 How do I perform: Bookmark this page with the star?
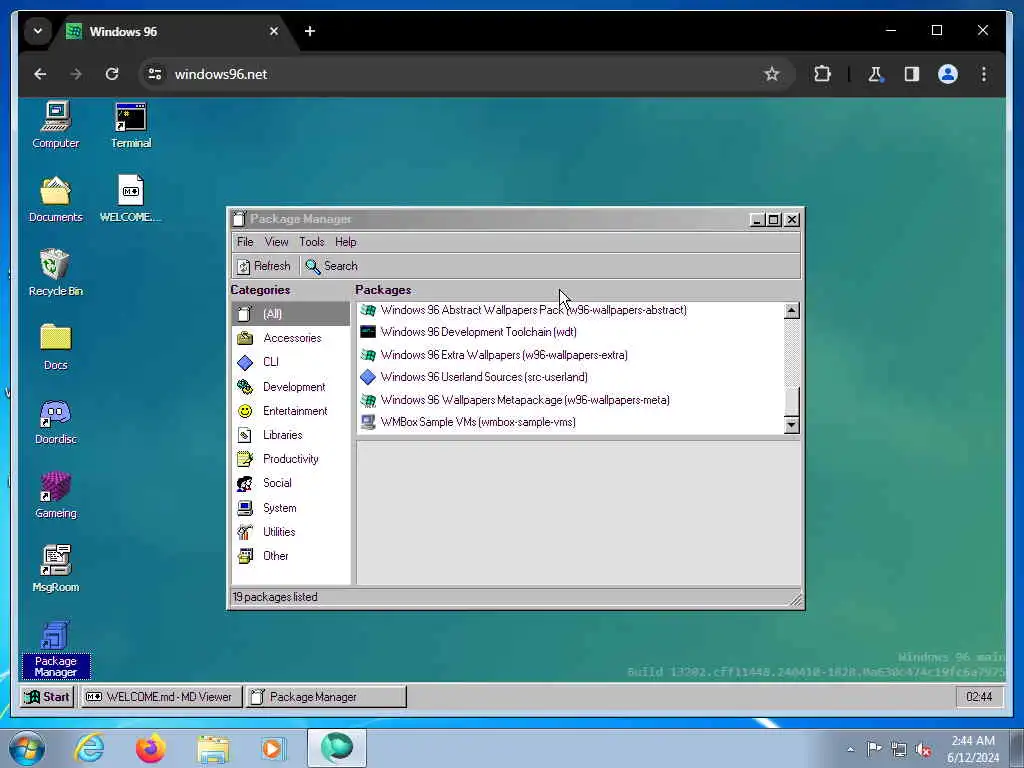coord(772,74)
